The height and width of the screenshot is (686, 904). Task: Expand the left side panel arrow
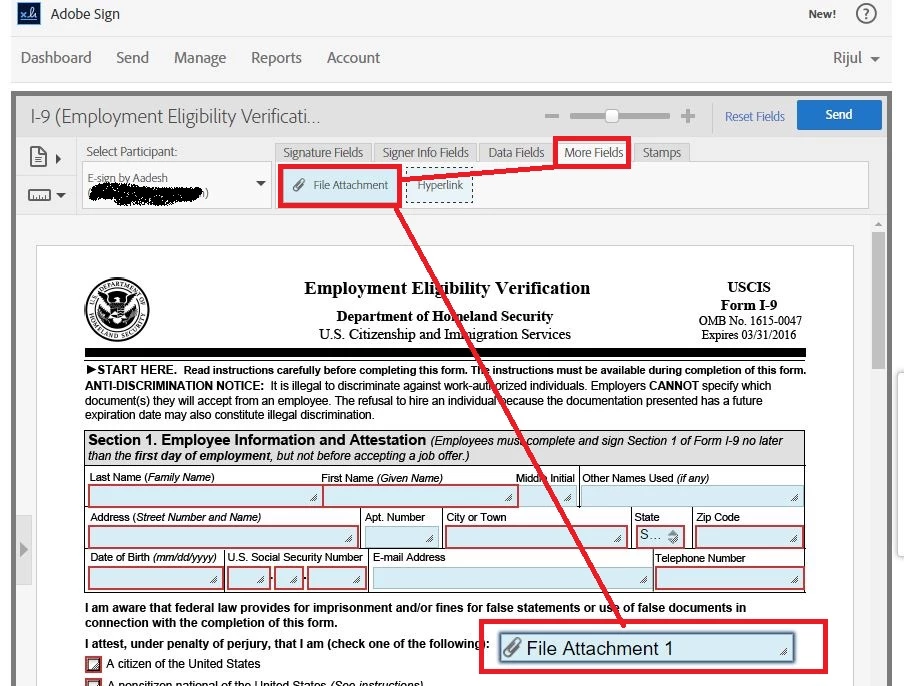24,549
